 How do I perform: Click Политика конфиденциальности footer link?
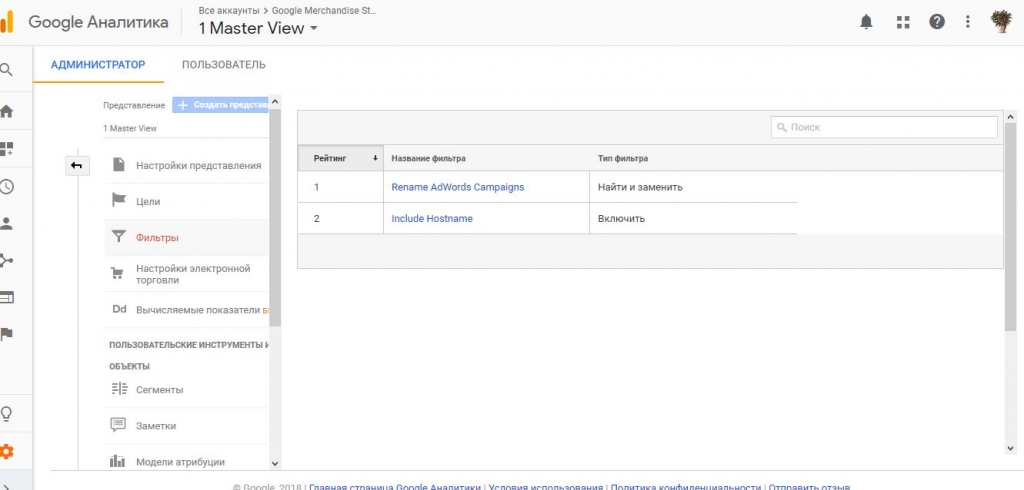(x=686, y=487)
